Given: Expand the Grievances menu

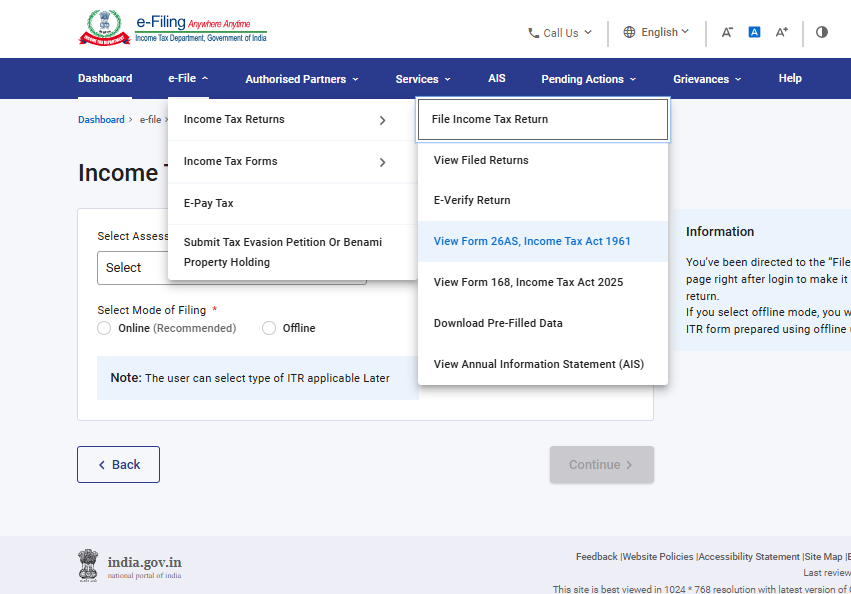Looking at the screenshot, I should (x=707, y=79).
